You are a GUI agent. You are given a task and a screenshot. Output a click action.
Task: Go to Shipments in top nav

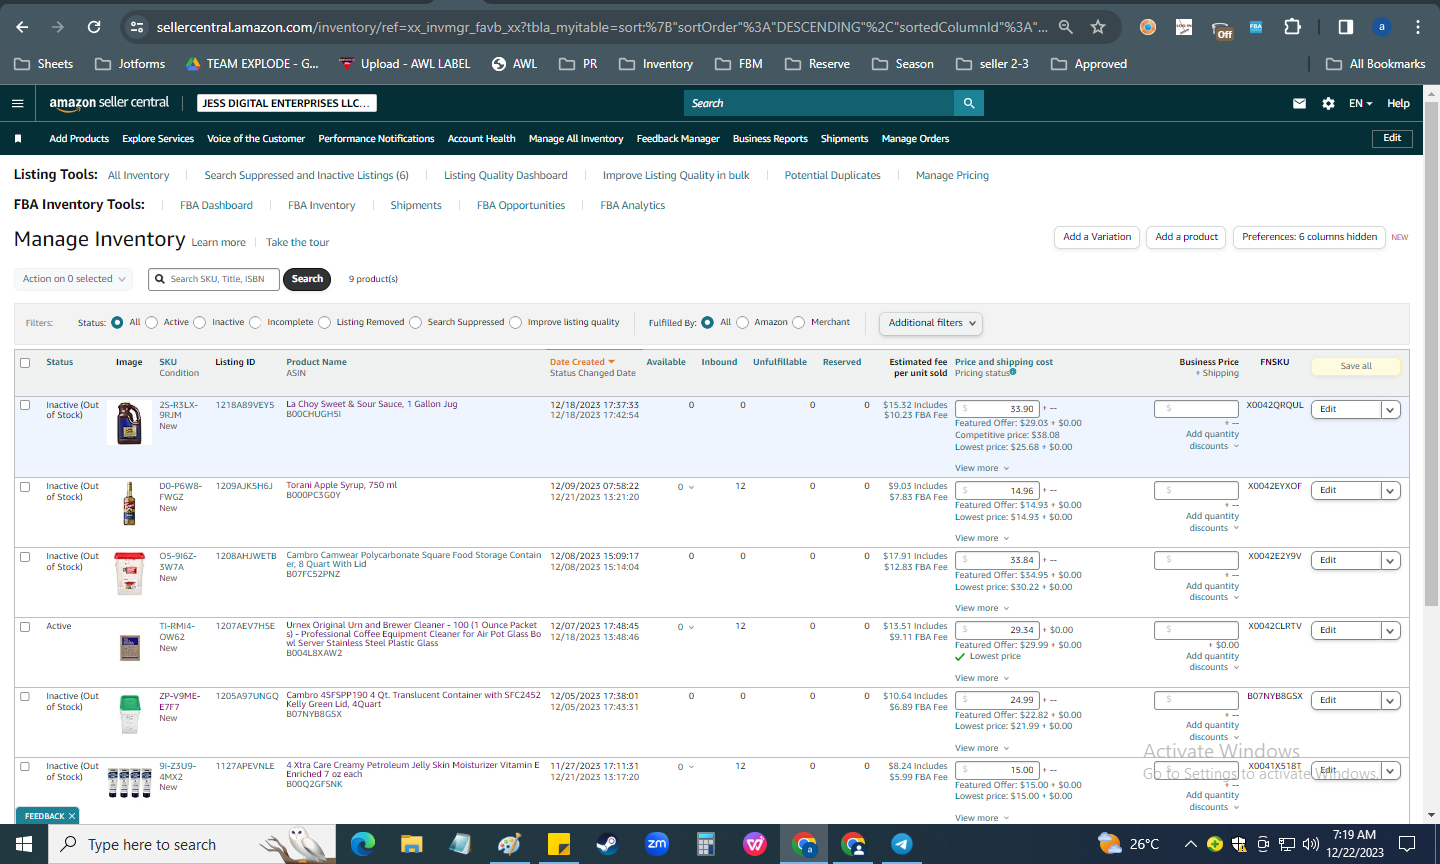coord(844,139)
